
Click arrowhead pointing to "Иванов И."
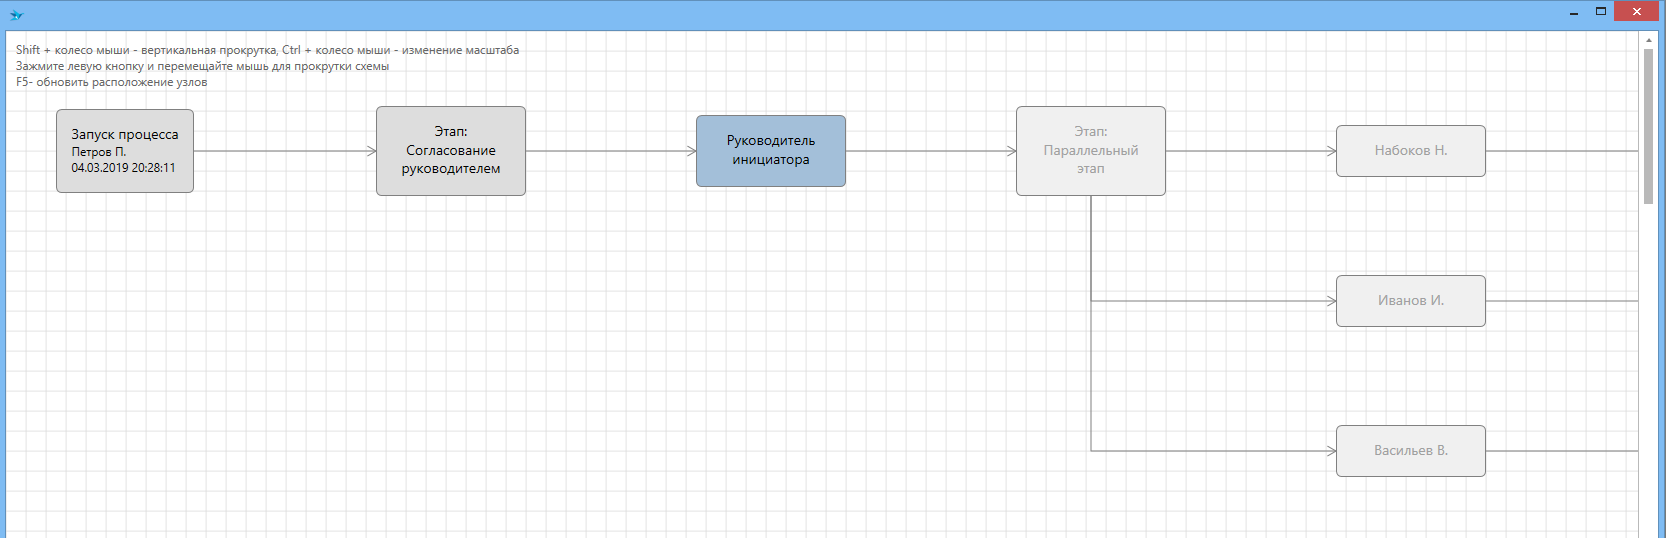click(x=1331, y=301)
